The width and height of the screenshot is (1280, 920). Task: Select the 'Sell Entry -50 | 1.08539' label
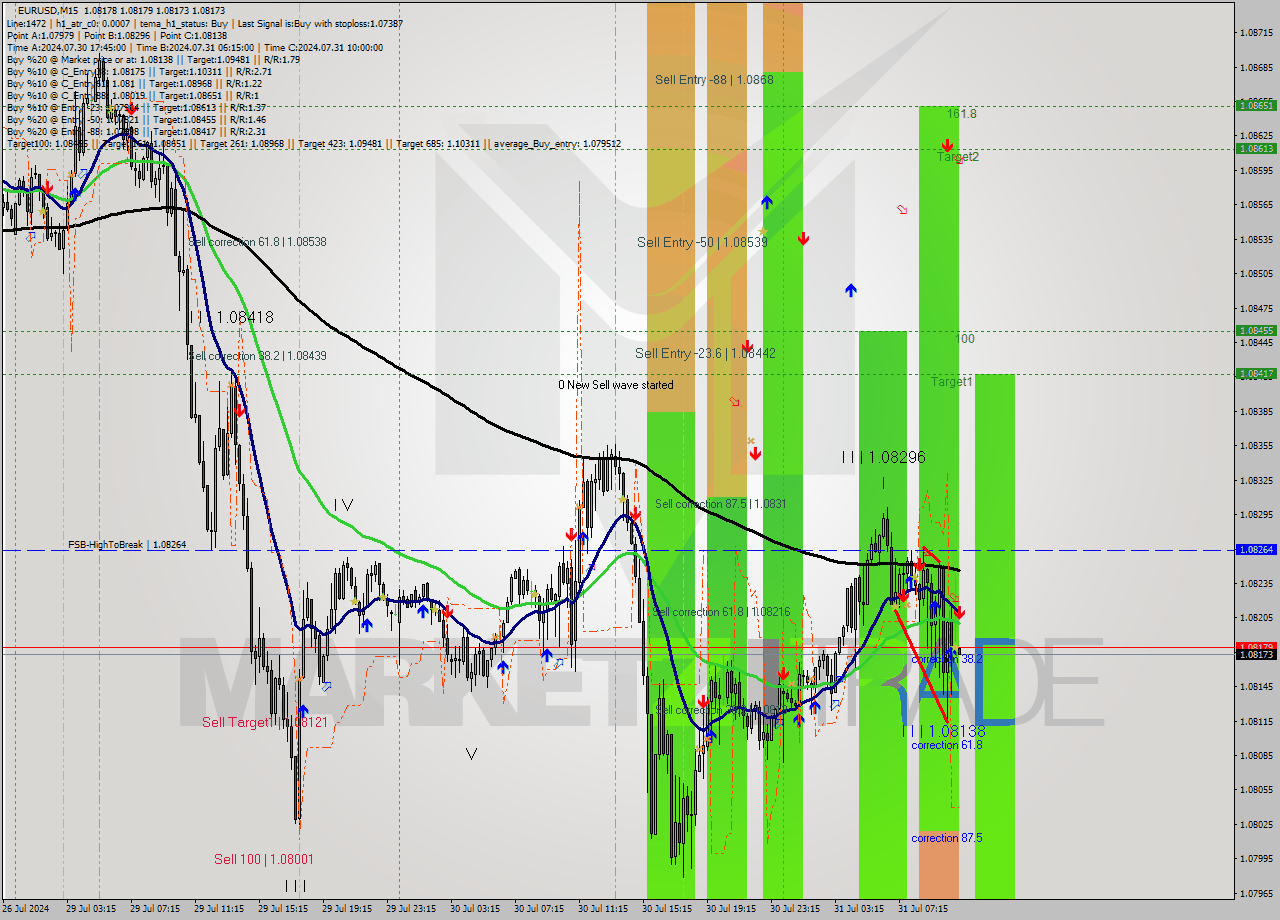click(x=702, y=242)
